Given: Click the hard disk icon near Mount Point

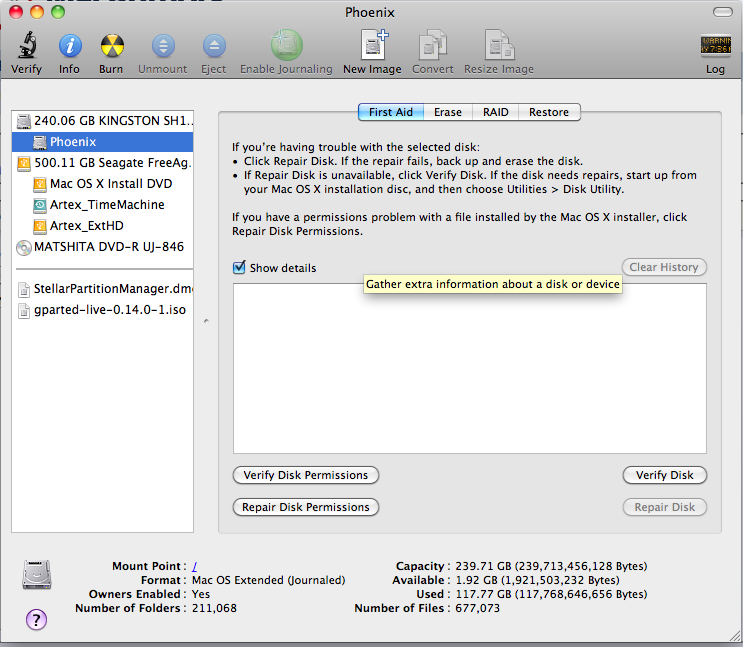Looking at the screenshot, I should [36, 574].
